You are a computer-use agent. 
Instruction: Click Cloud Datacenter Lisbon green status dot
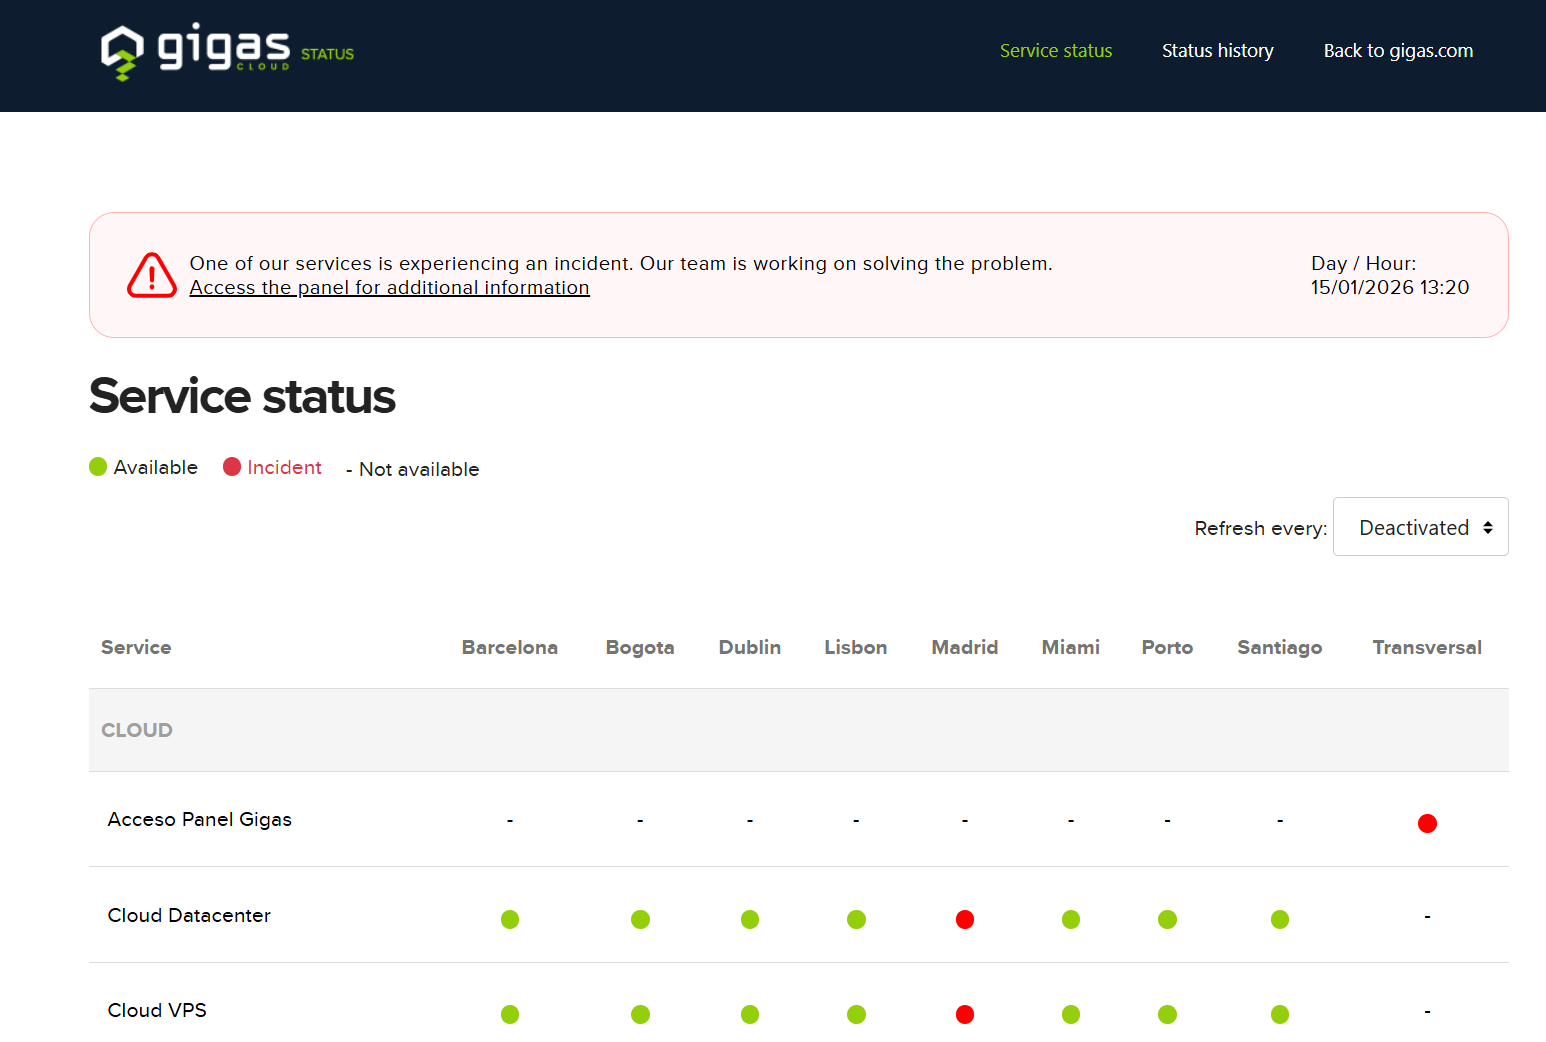pos(856,919)
